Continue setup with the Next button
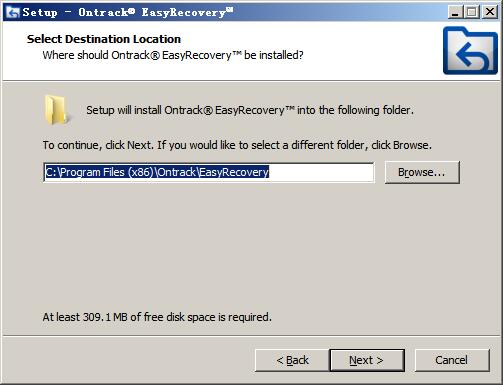This screenshot has width=503, height=385. pyautogui.click(x=367, y=360)
